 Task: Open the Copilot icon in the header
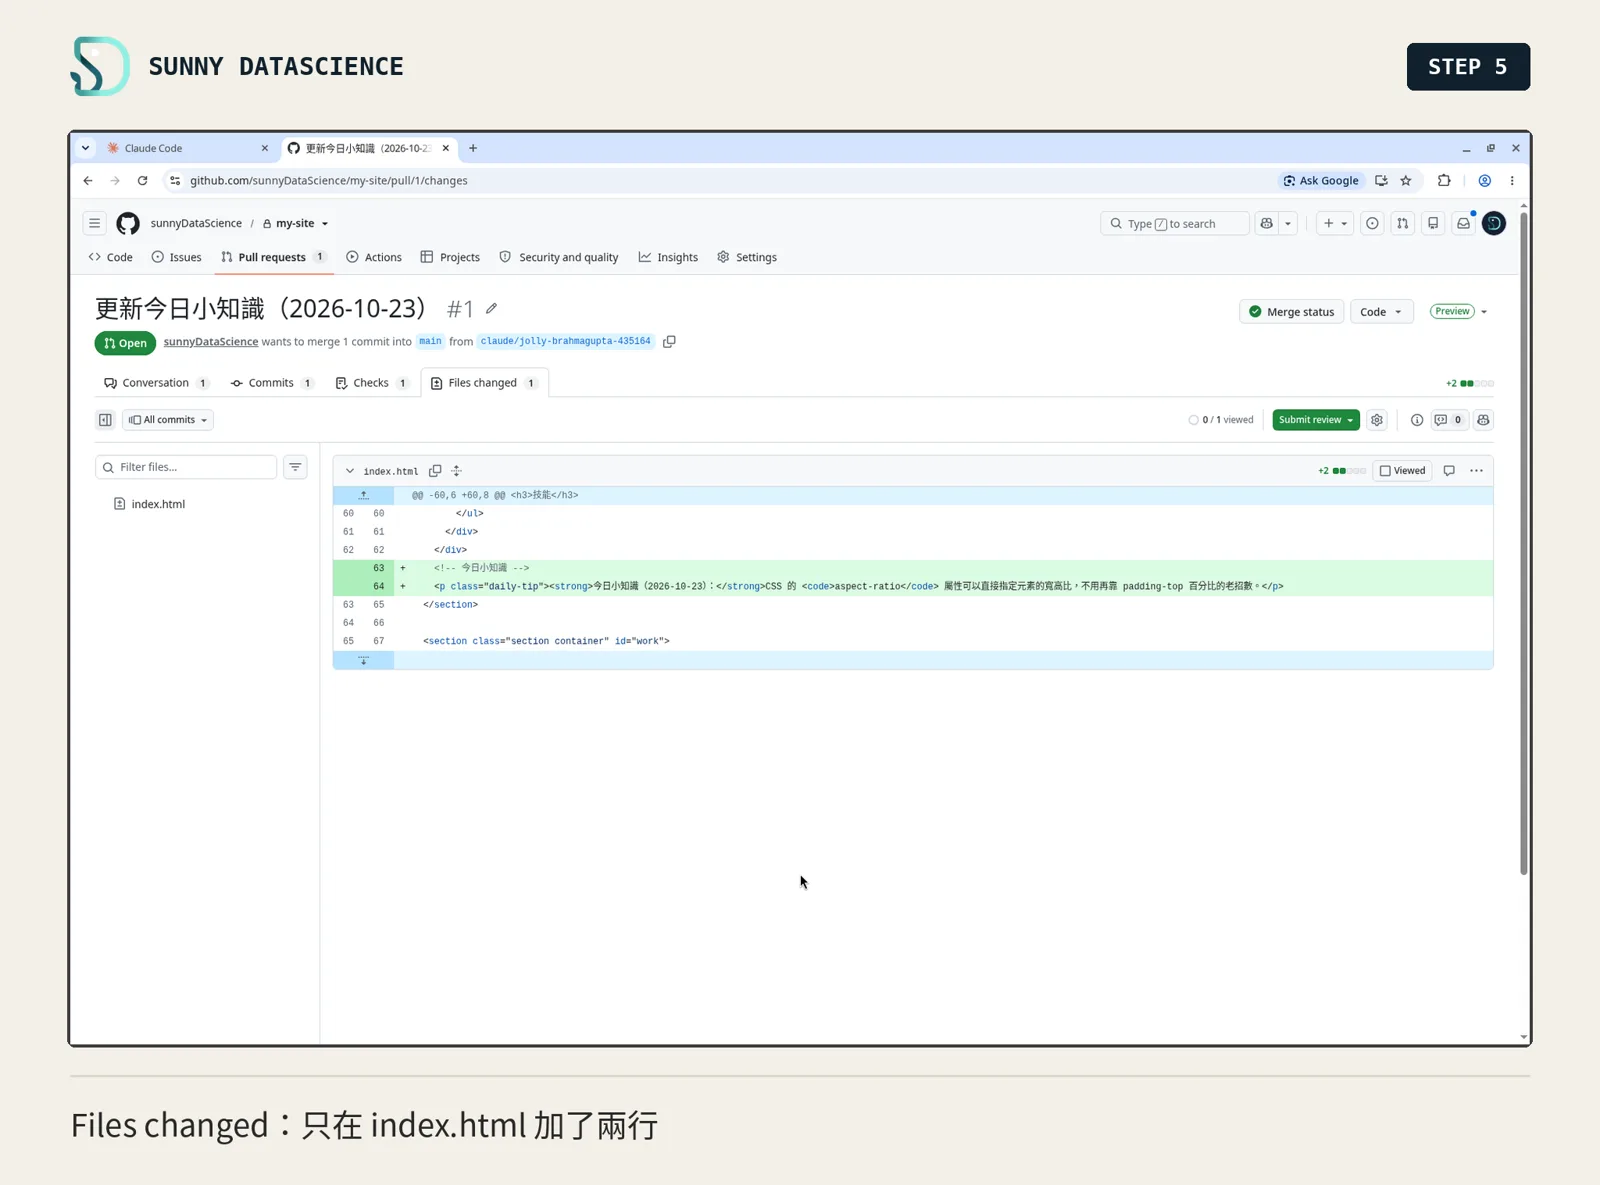coord(1267,223)
